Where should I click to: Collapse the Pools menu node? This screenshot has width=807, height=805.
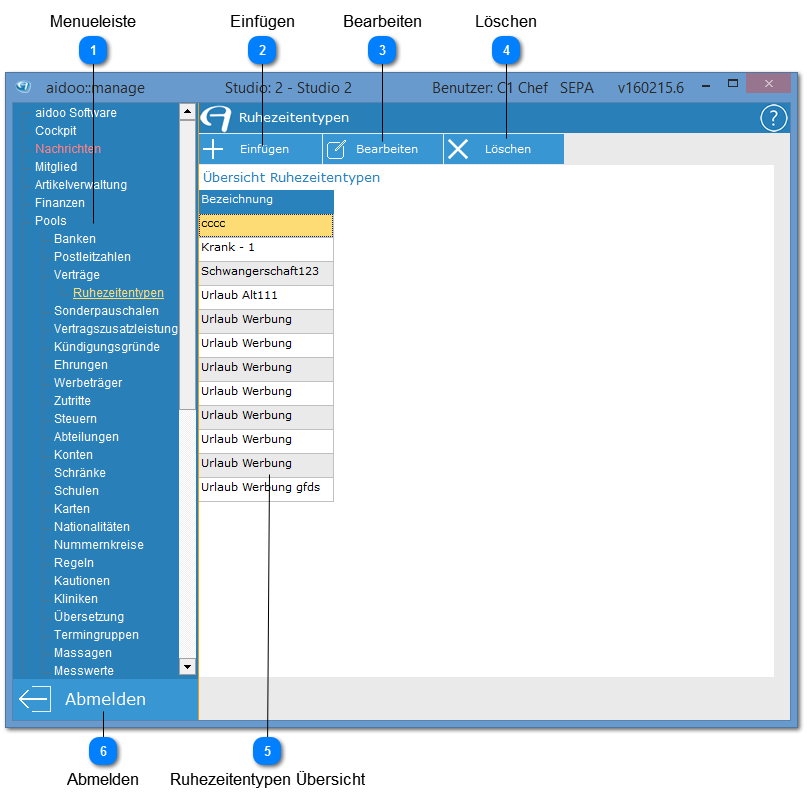(x=50, y=221)
